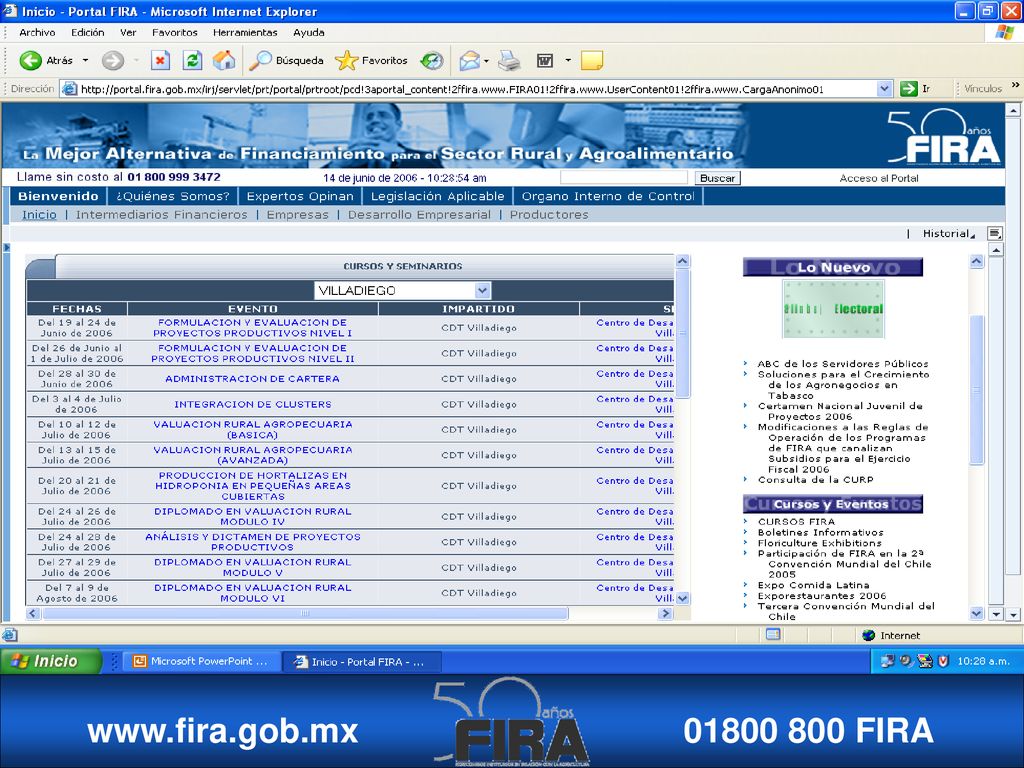Click the address bar URL field
The width and height of the screenshot is (1024, 768).
click(x=477, y=89)
